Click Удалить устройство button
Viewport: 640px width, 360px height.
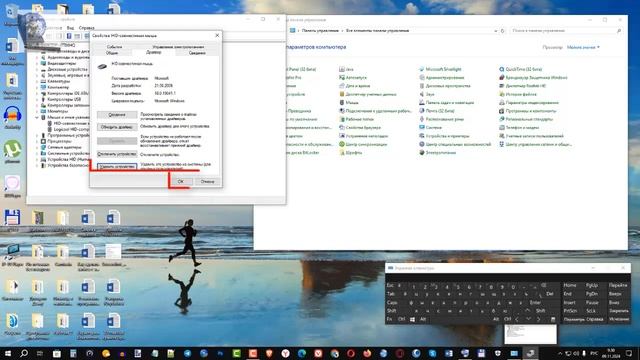[x=117, y=167]
